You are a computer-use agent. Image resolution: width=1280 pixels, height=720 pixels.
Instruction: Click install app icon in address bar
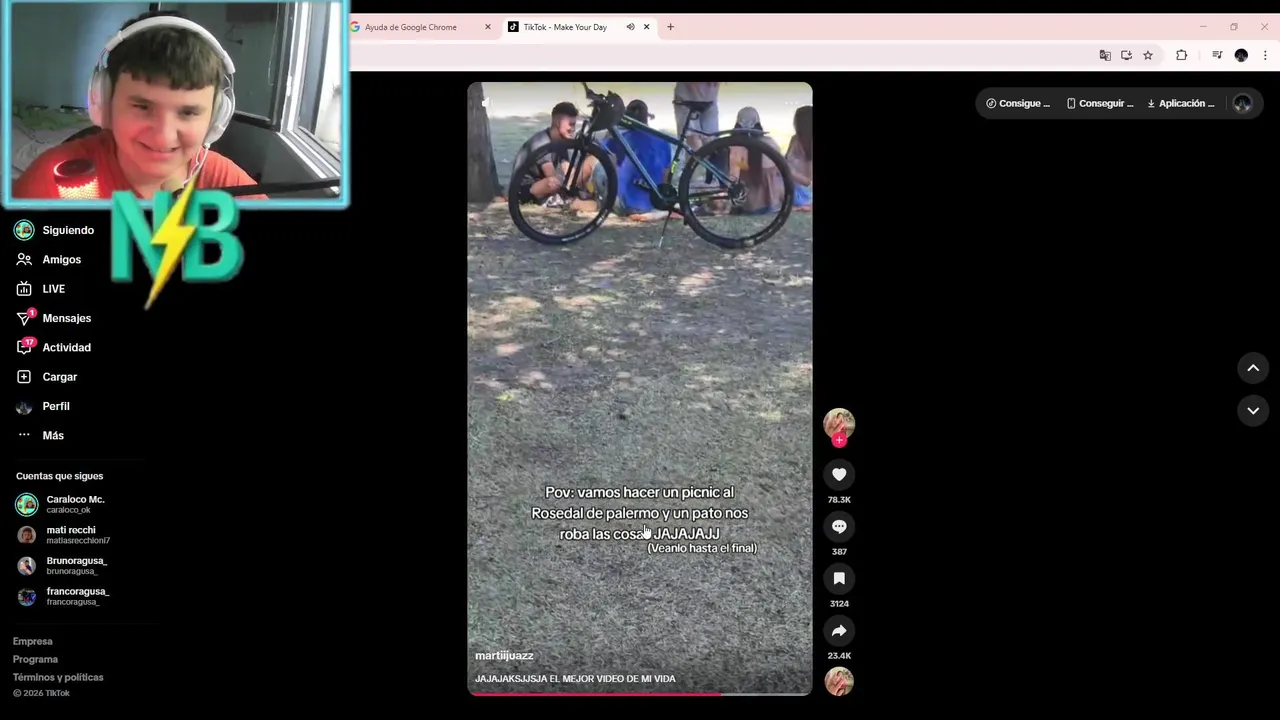pyautogui.click(x=1126, y=55)
